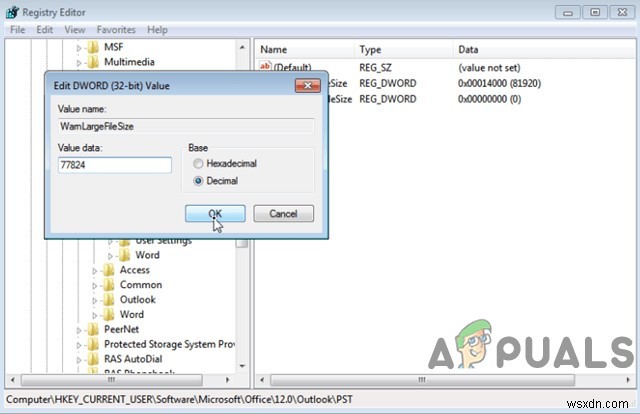The image size is (640, 414).
Task: Expand the Access tree node
Action: click(x=95, y=271)
